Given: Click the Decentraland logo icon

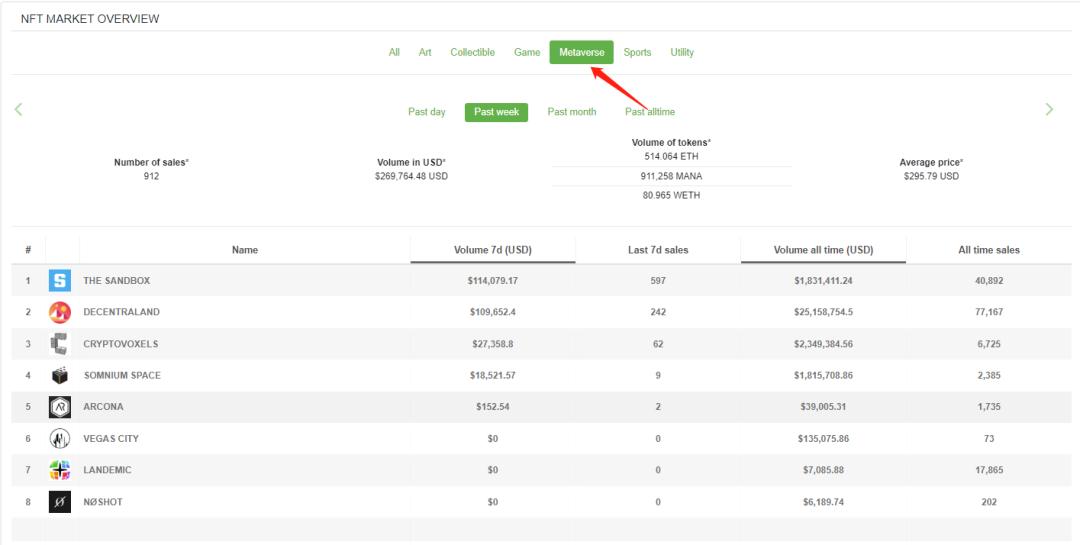Looking at the screenshot, I should click(x=60, y=312).
